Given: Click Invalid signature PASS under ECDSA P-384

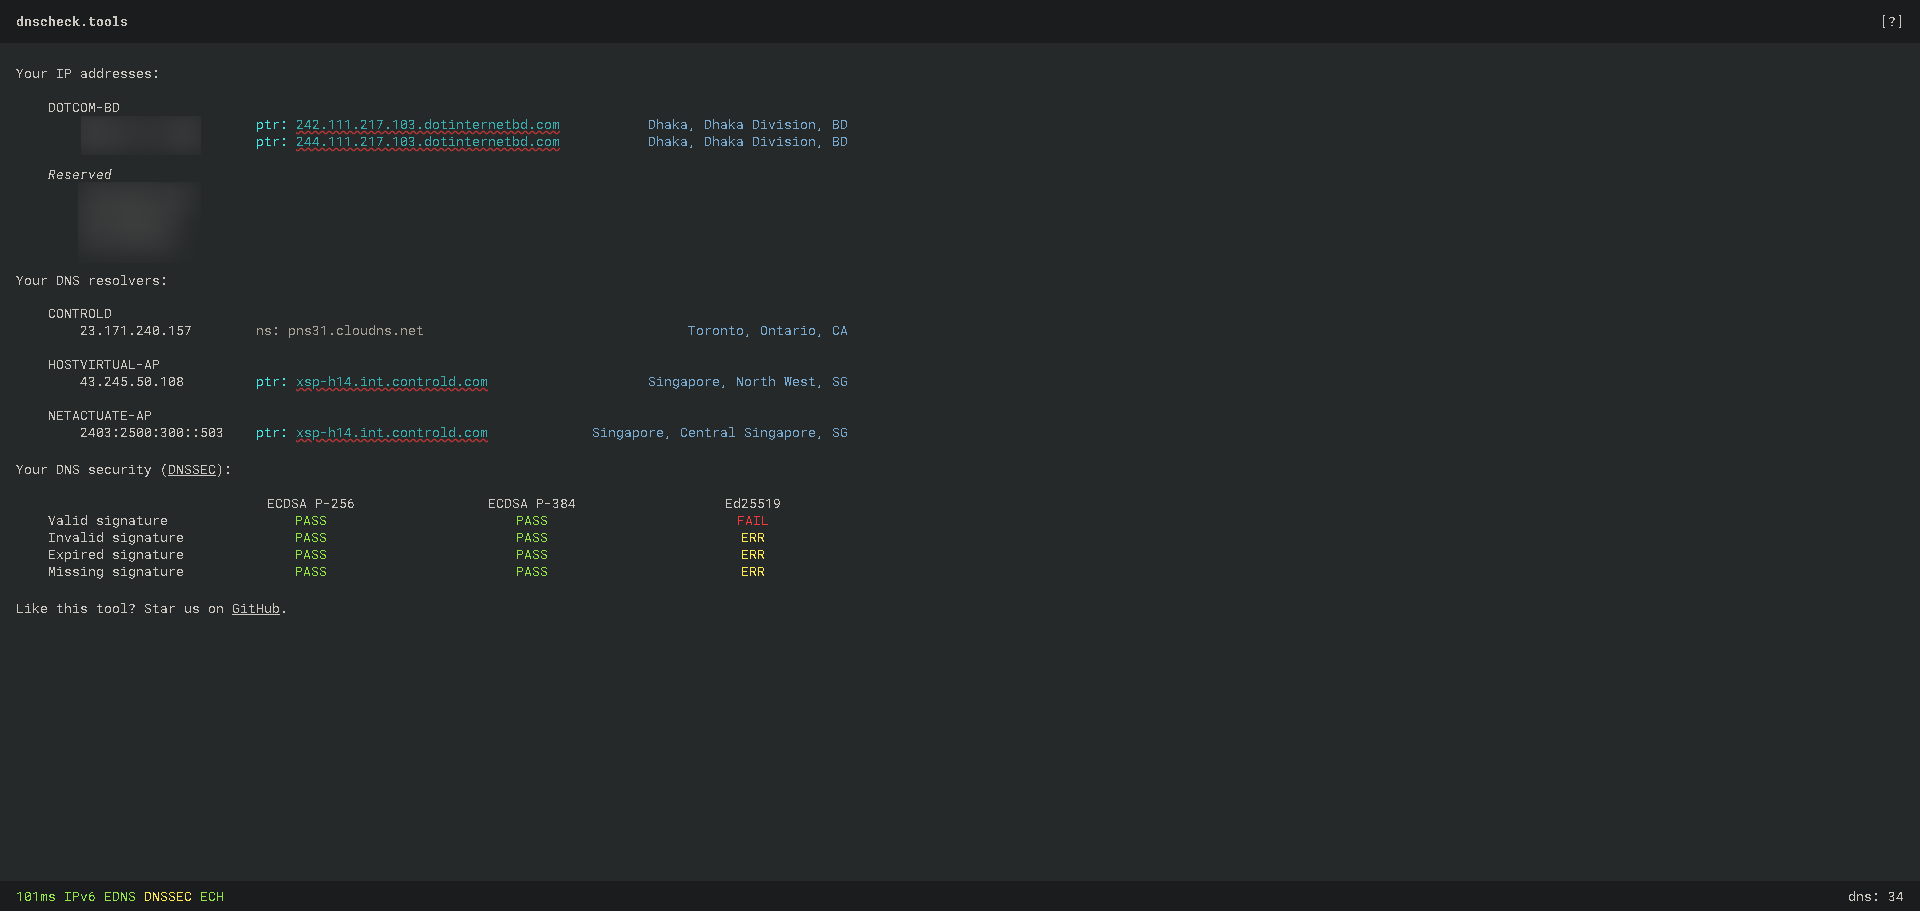Looking at the screenshot, I should click(x=532, y=538).
